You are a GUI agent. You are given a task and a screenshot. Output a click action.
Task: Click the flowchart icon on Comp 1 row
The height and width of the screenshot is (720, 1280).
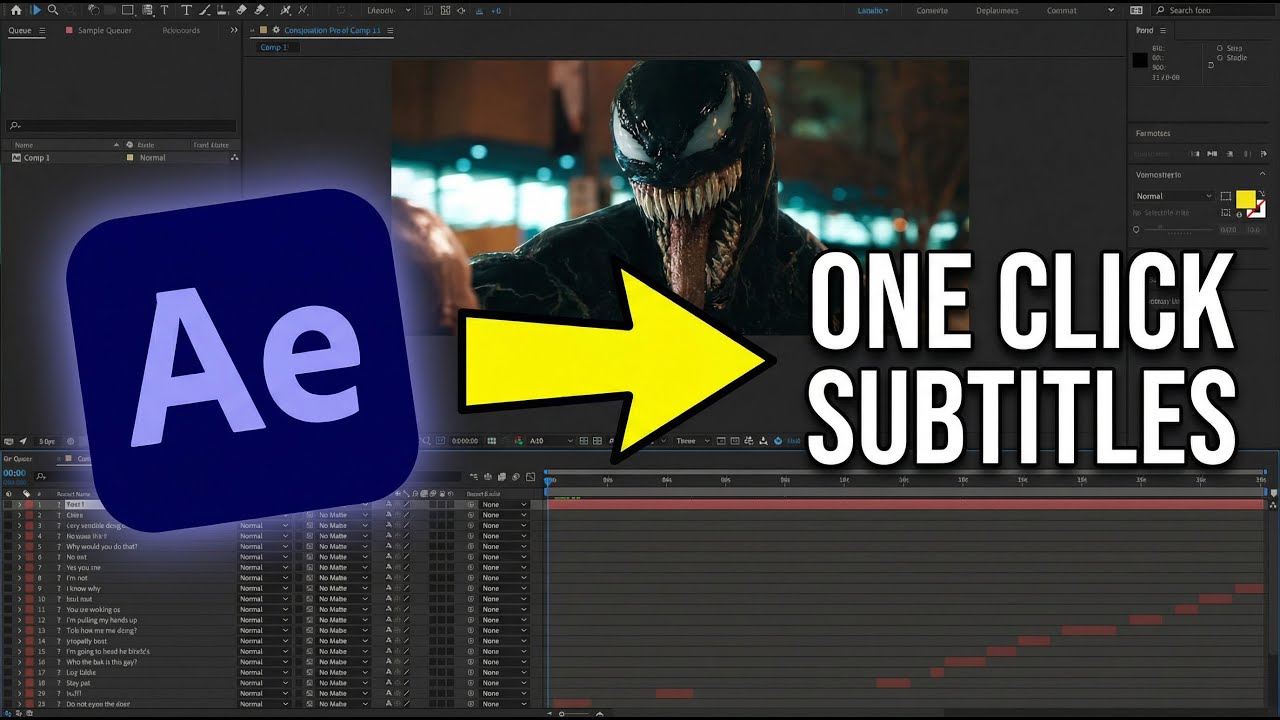point(235,158)
